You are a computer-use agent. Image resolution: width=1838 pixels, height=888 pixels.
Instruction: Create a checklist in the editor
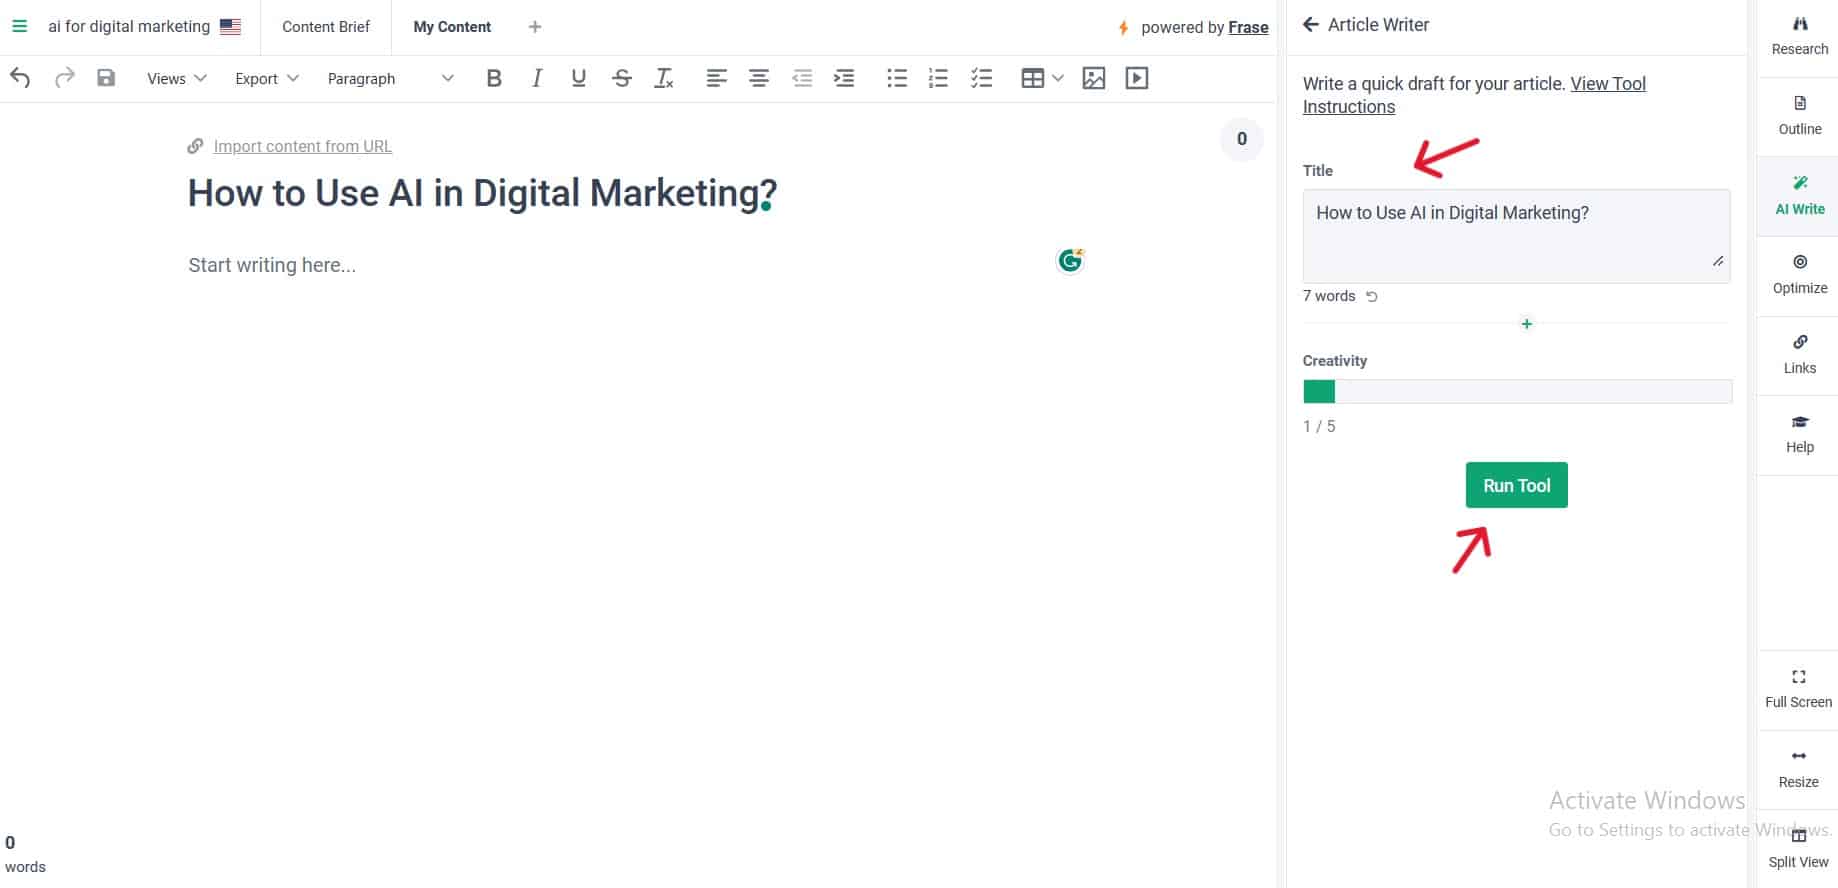(981, 78)
